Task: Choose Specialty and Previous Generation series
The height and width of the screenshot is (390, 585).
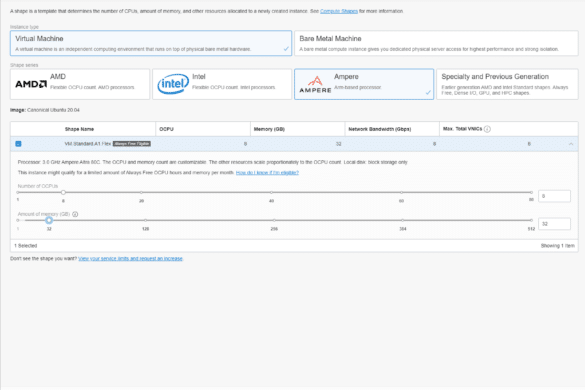Action: [507, 84]
